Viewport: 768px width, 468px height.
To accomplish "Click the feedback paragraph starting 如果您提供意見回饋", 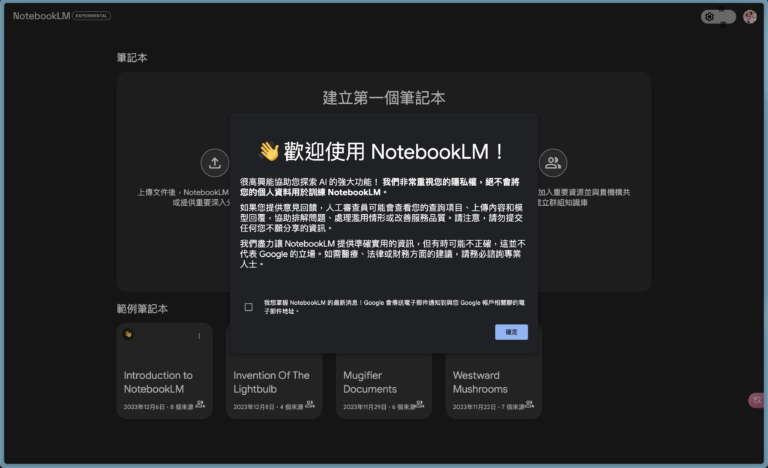I will coord(382,218).
